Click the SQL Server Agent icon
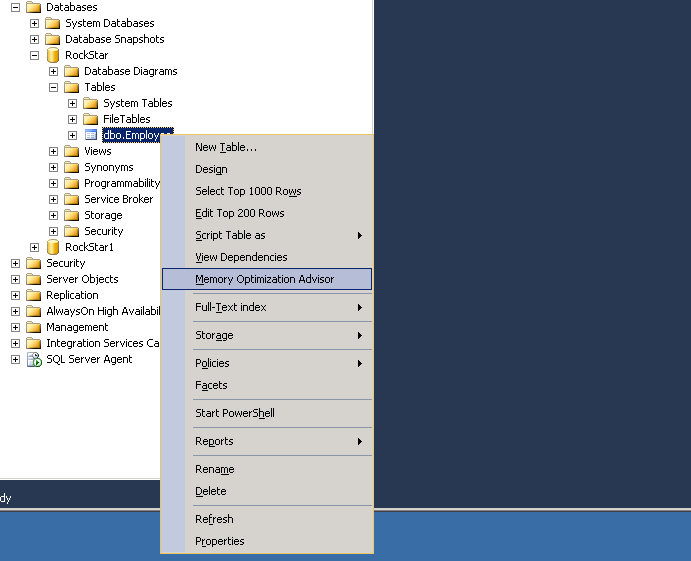This screenshot has height=561, width=691. tap(34, 359)
